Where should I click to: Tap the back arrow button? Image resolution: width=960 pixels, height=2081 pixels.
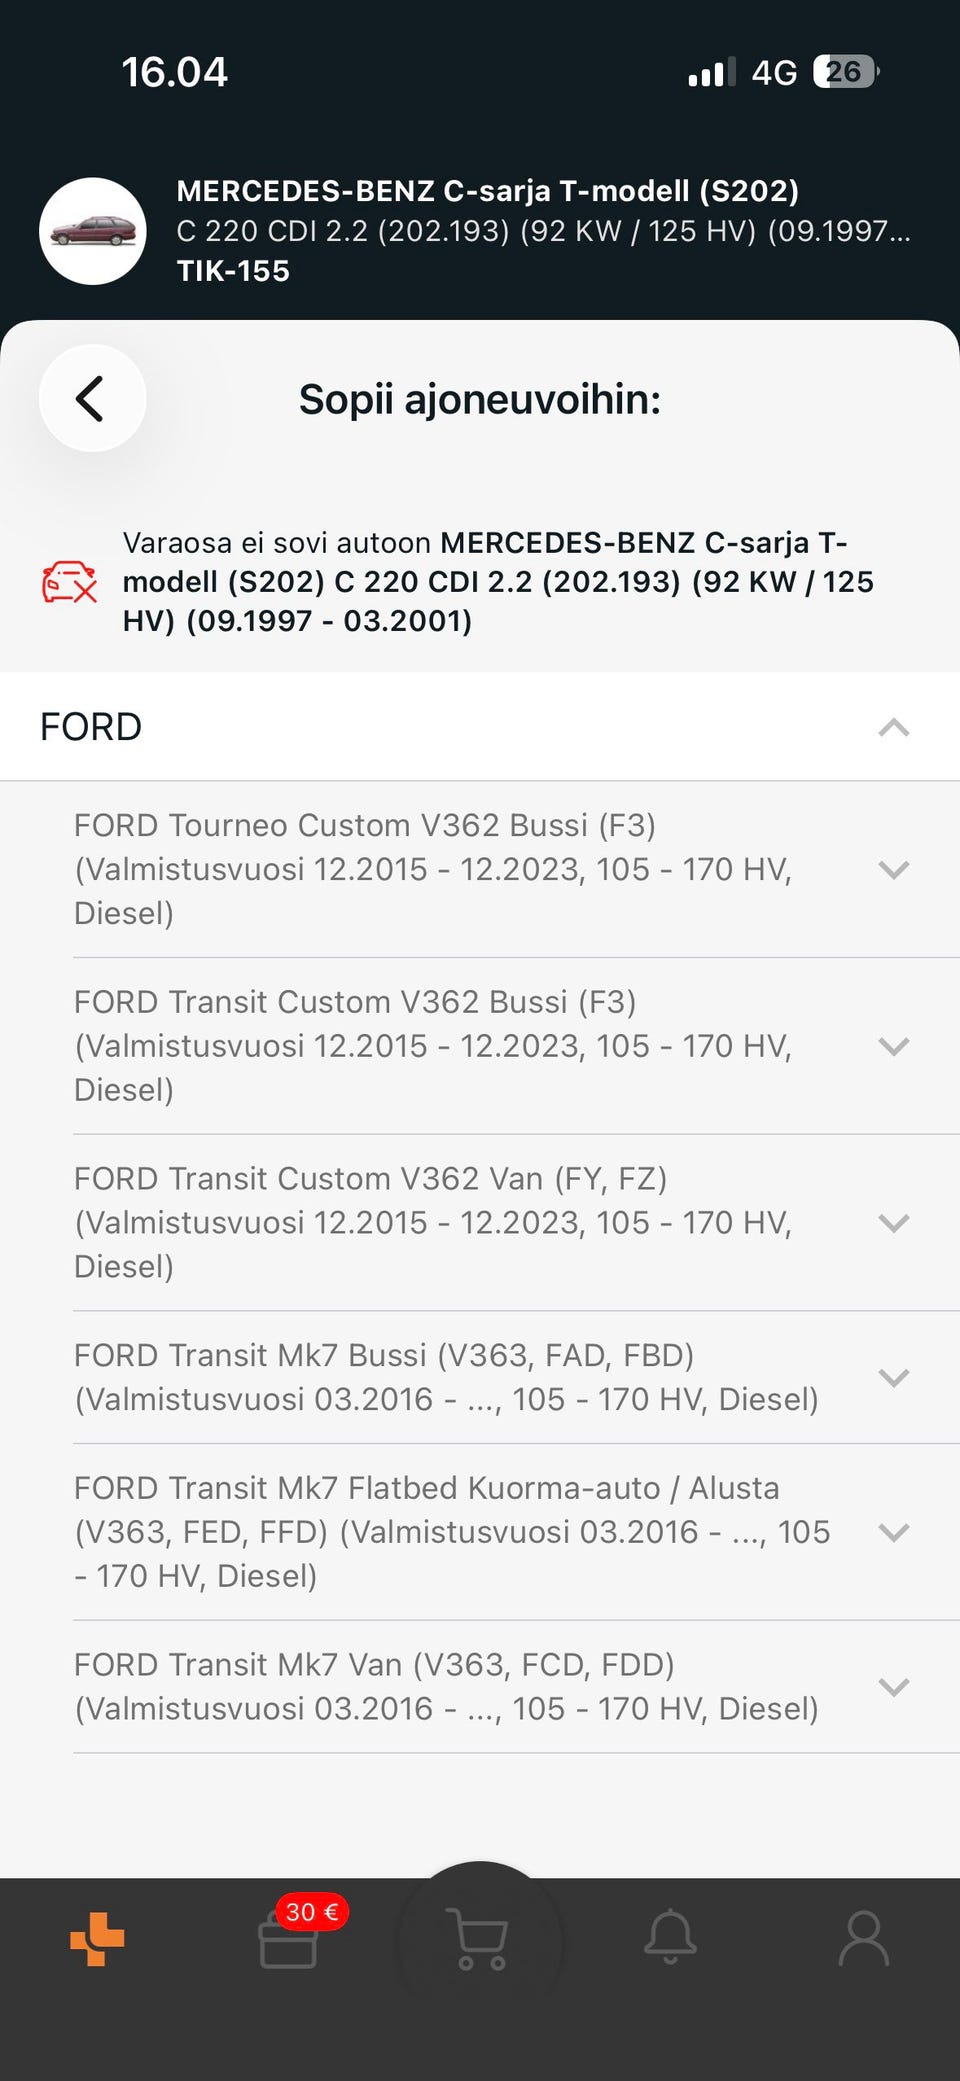[x=92, y=399]
